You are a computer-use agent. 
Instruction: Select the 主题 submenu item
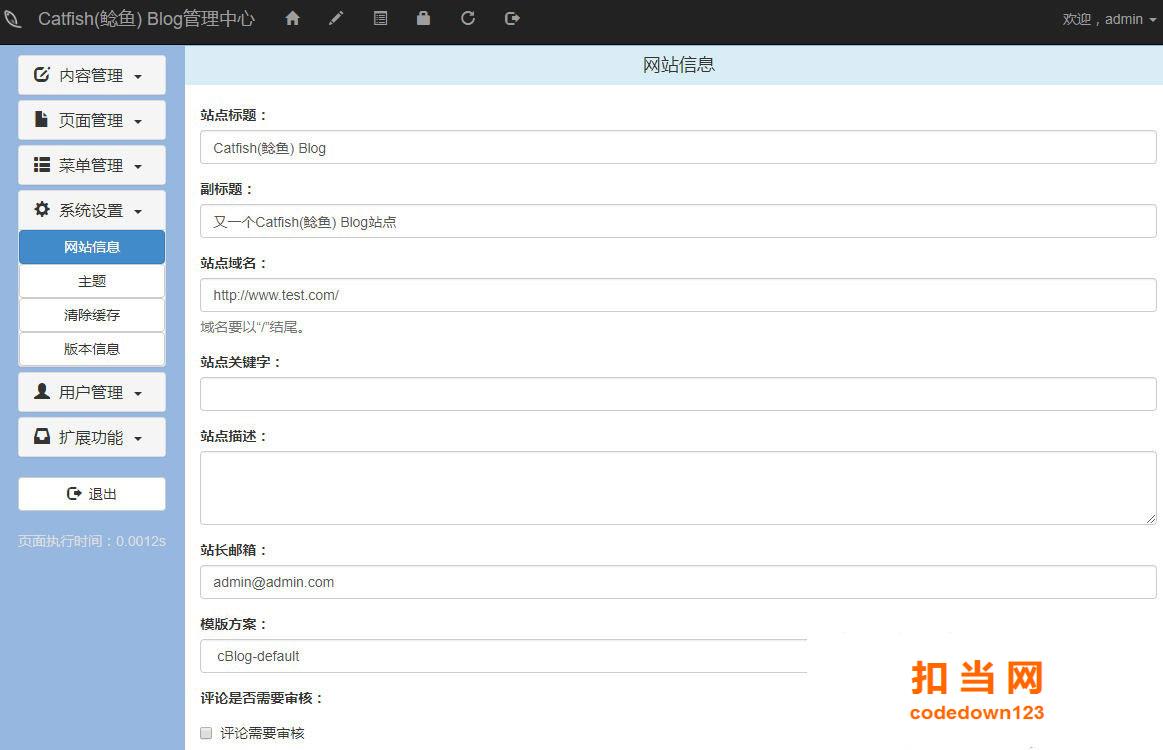pos(92,281)
